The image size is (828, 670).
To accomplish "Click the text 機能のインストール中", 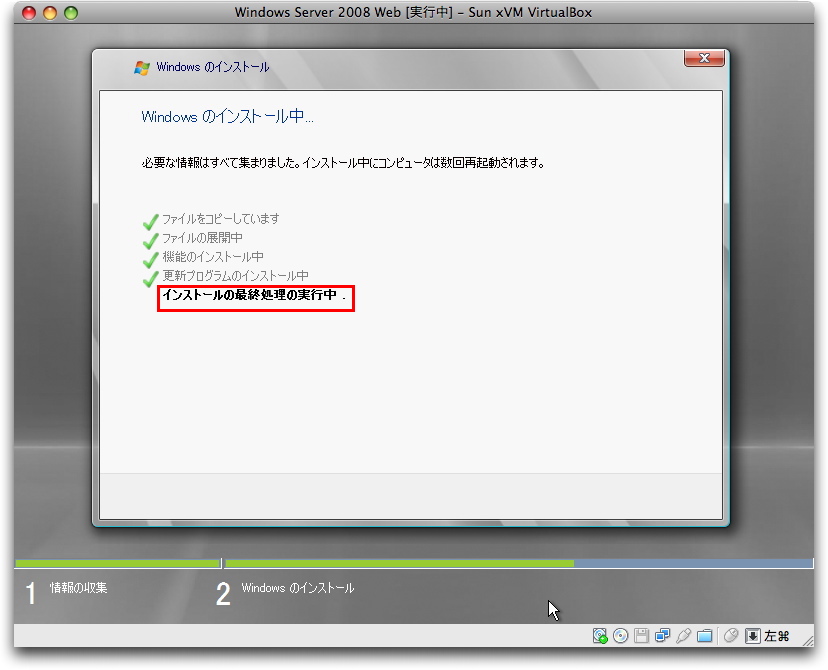I will click(x=213, y=257).
